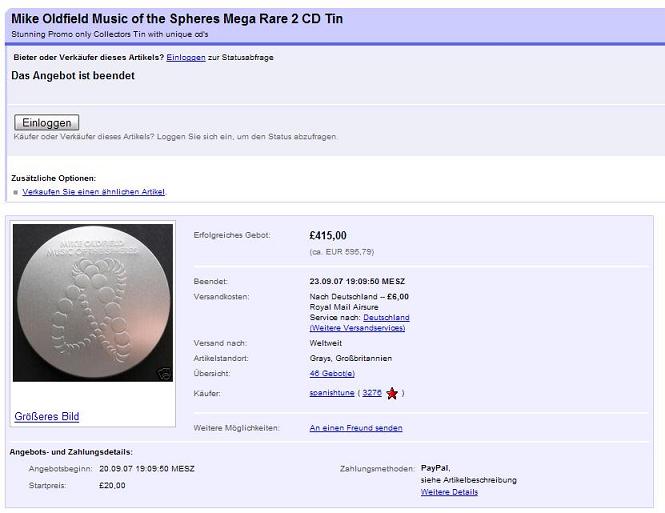Open Verkaufen Sie einen ähnlichen Artikel link

[x=94, y=191]
